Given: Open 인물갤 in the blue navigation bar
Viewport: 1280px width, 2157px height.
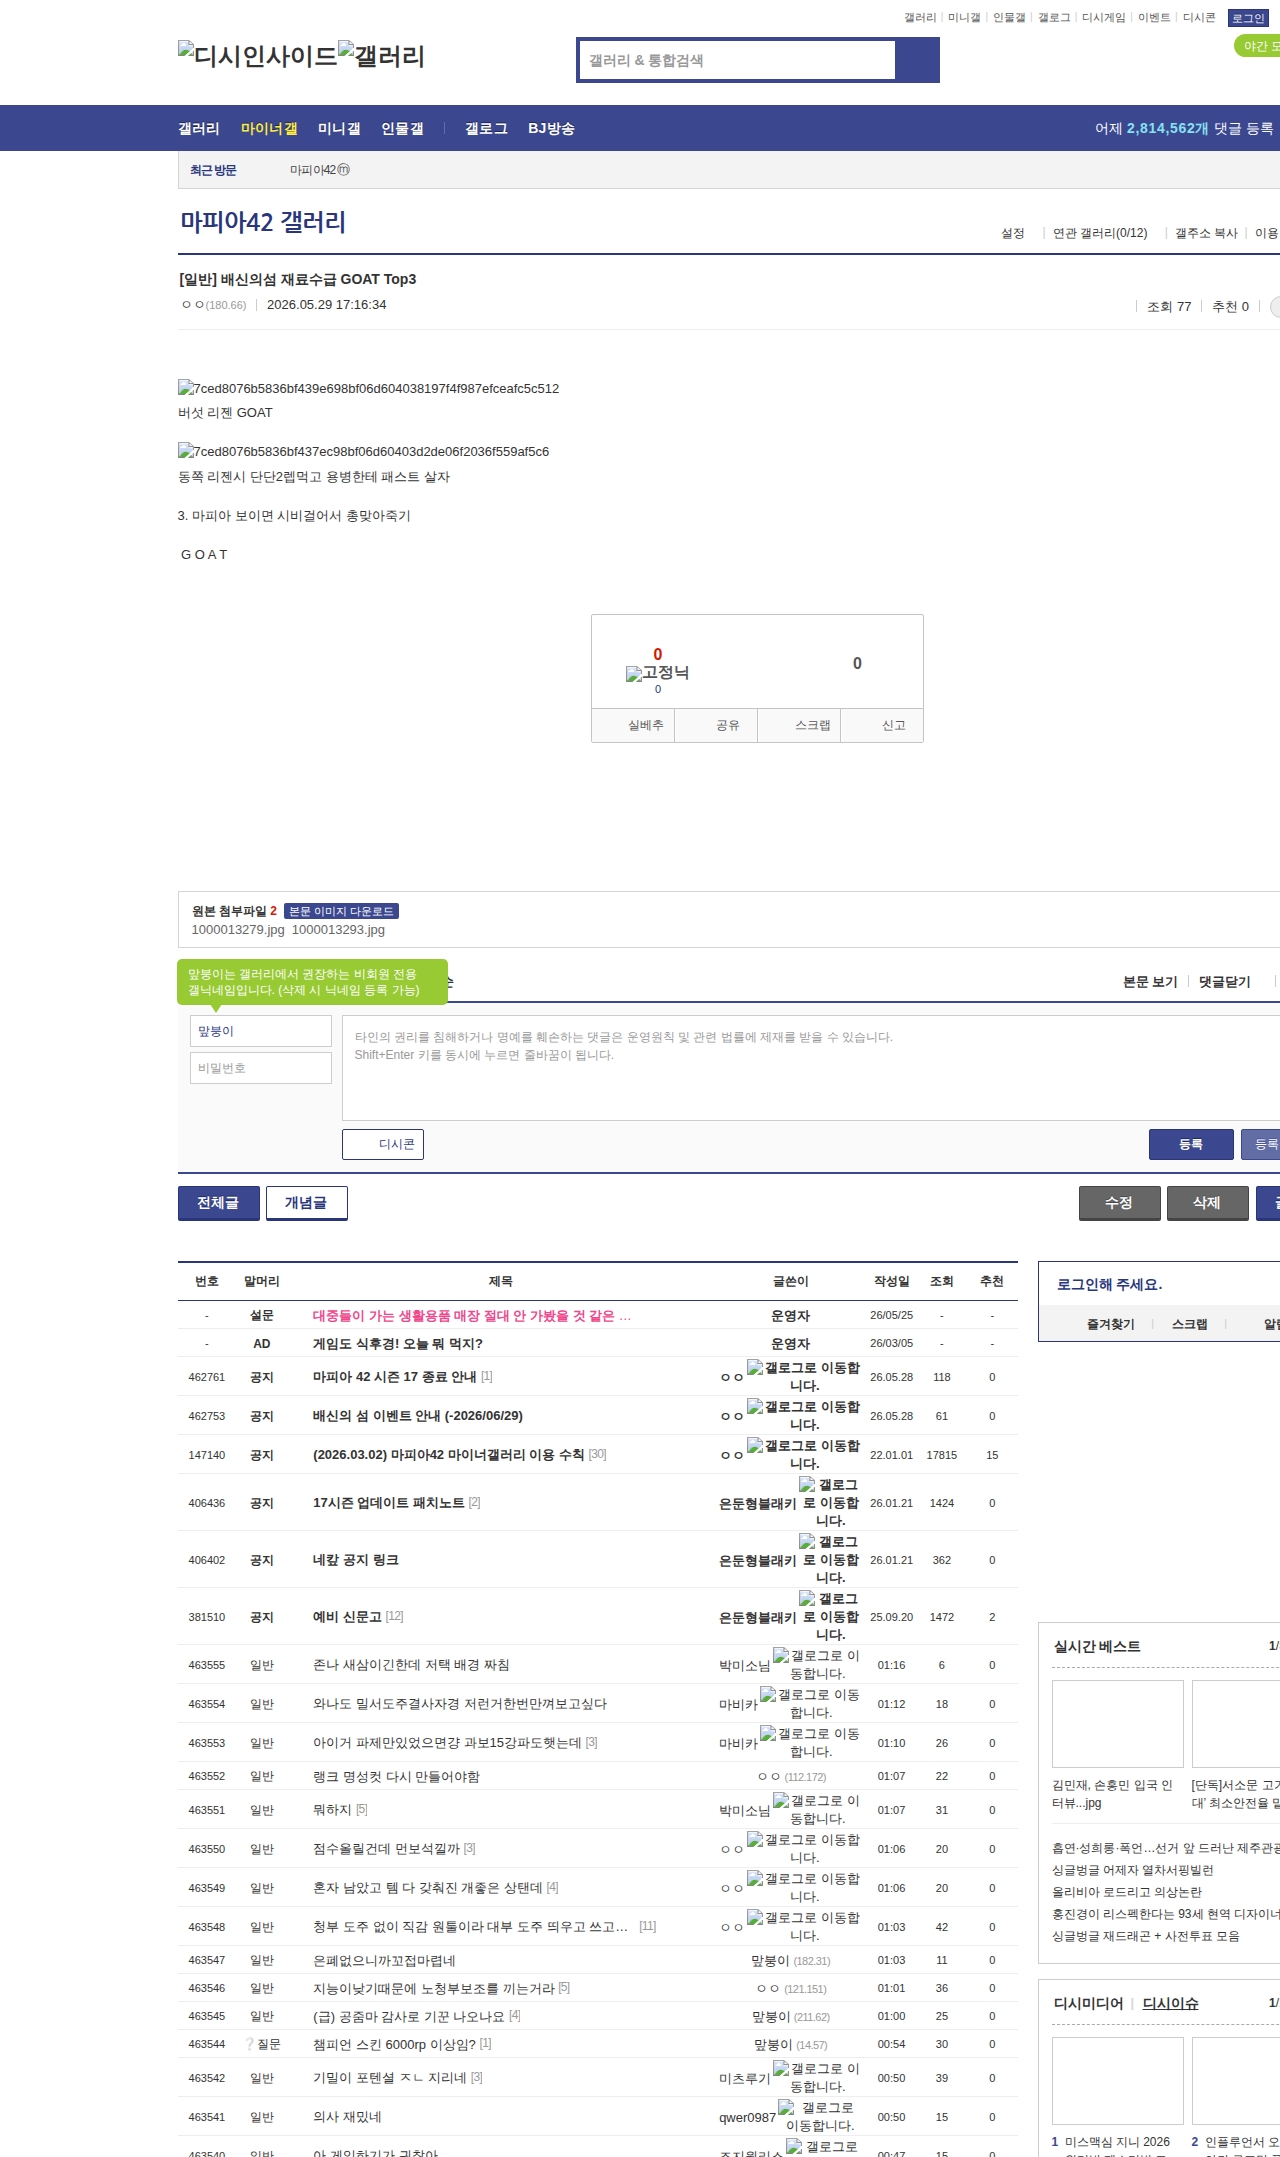Looking at the screenshot, I should pyautogui.click(x=402, y=129).
